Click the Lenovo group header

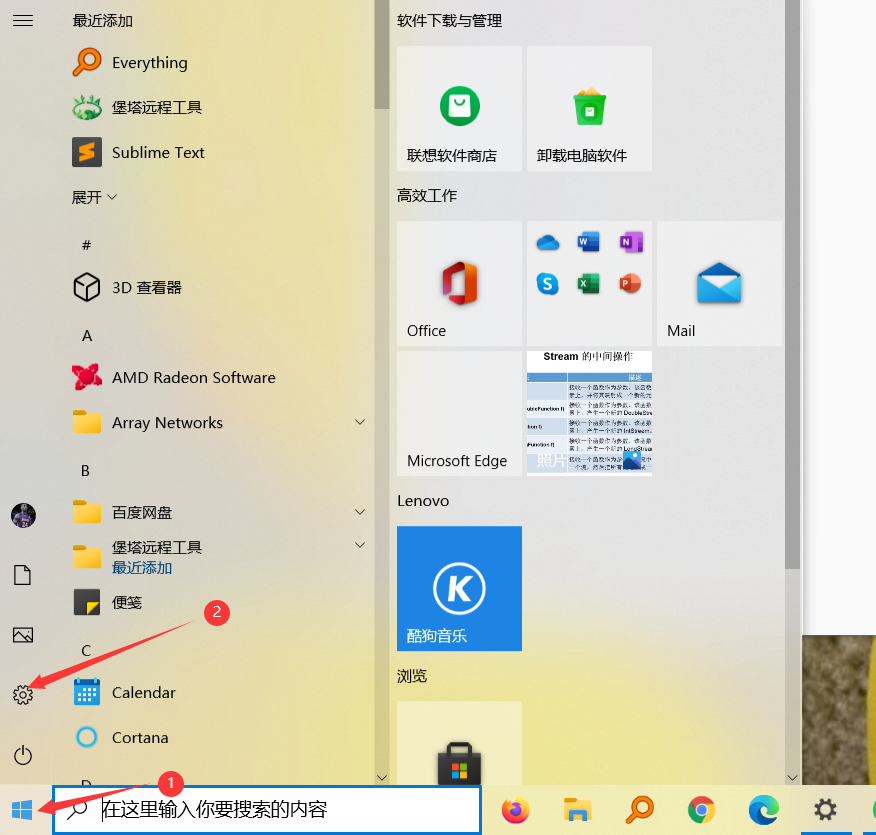[x=423, y=500]
